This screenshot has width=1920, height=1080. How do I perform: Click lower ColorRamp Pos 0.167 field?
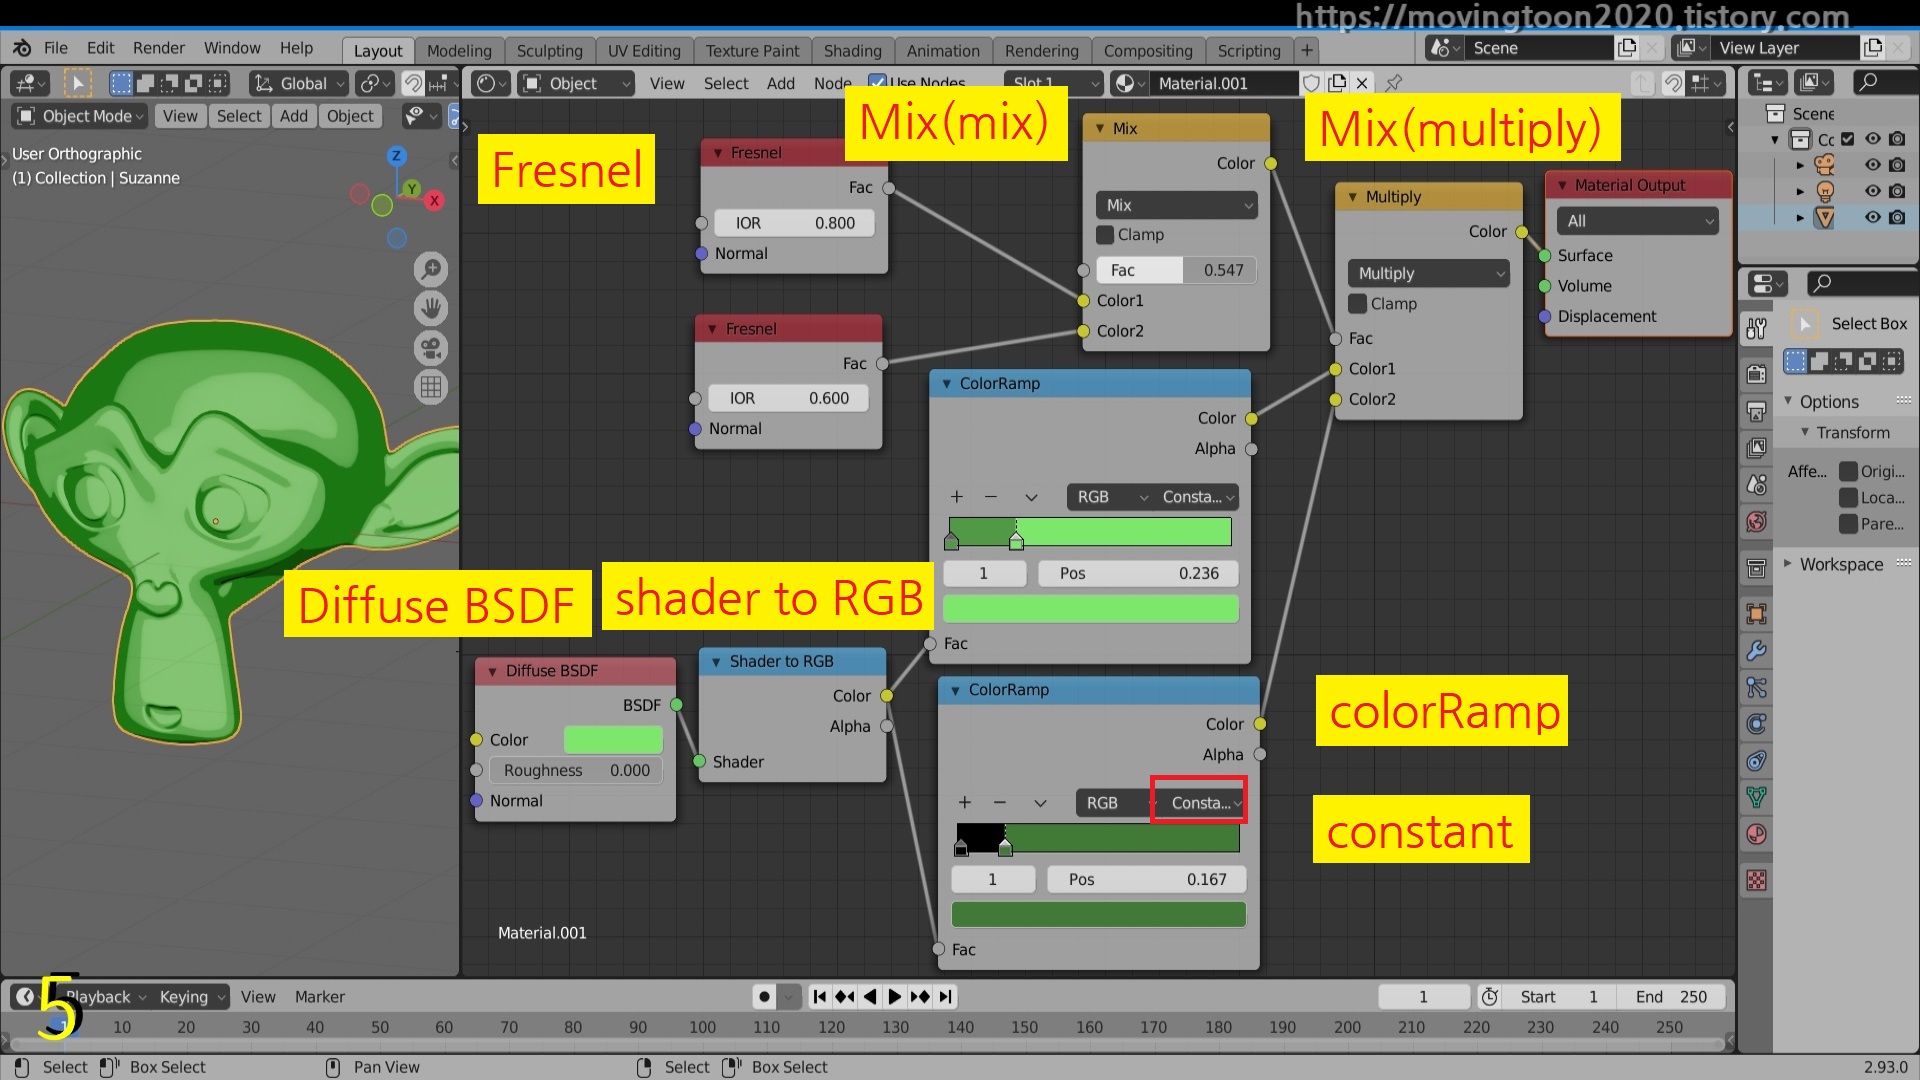1146,879
